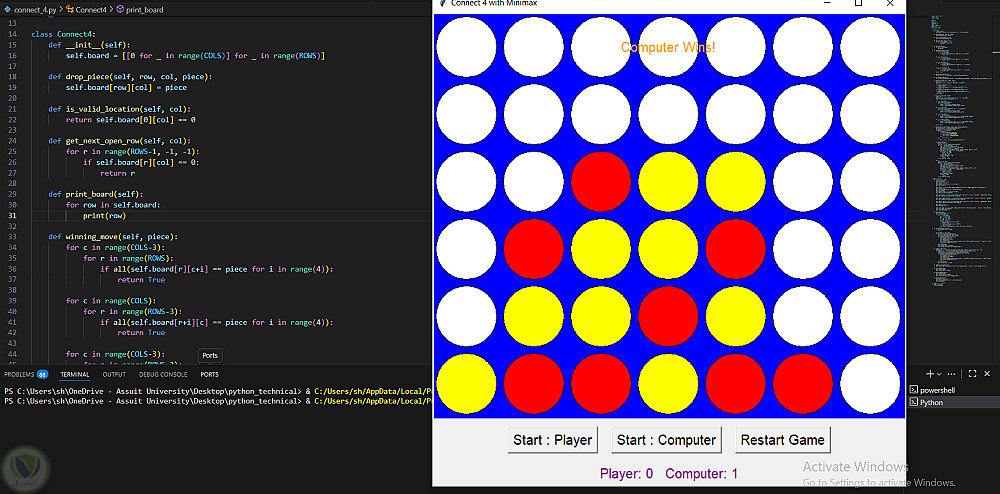1000x494 pixels.
Task: Click the Tk feather icon in game title bar
Action: coord(441,3)
